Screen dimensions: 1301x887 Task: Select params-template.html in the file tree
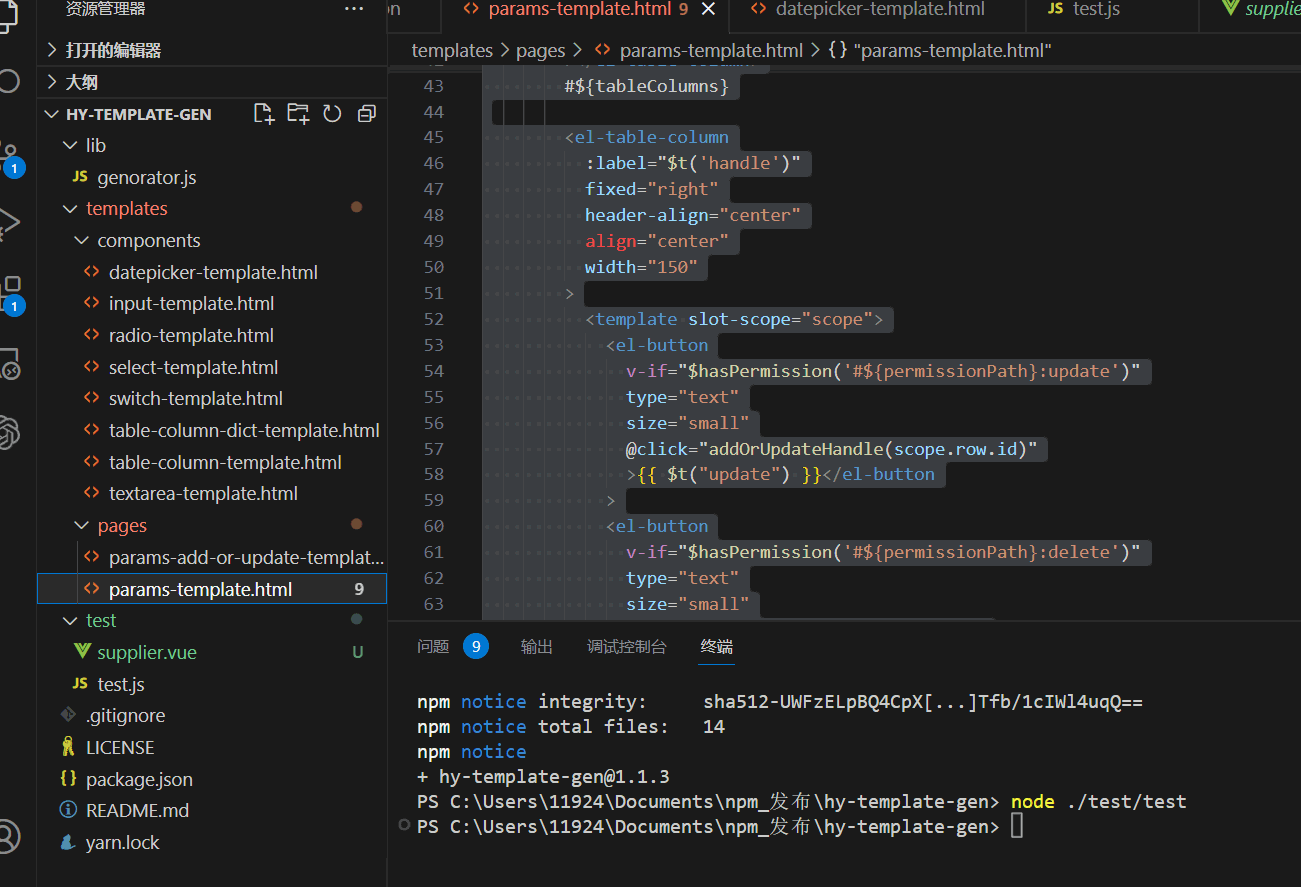(211, 589)
